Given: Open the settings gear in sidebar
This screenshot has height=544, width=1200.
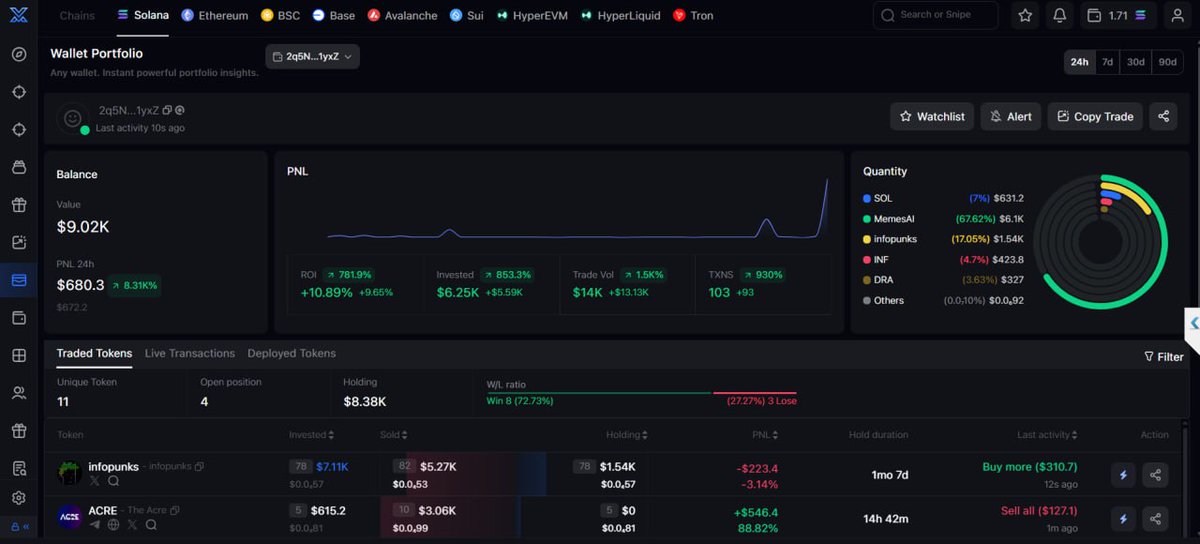Looking at the screenshot, I should pyautogui.click(x=18, y=498).
